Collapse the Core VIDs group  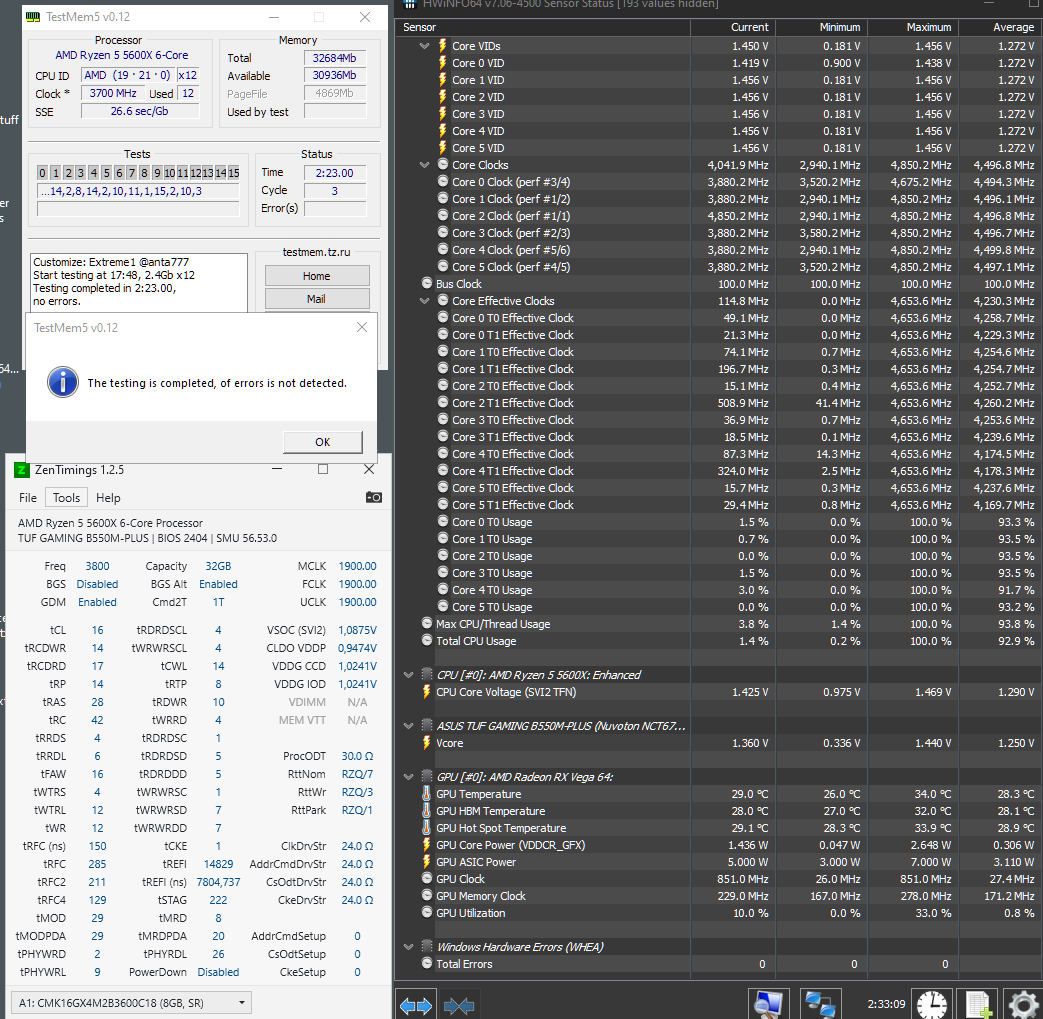point(424,46)
